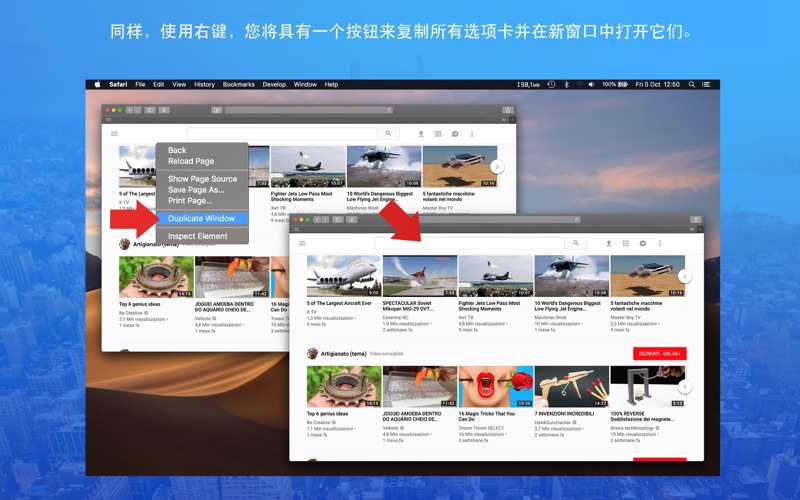Click the volume speaker menu bar icon
800x500 pixels.
click(591, 85)
